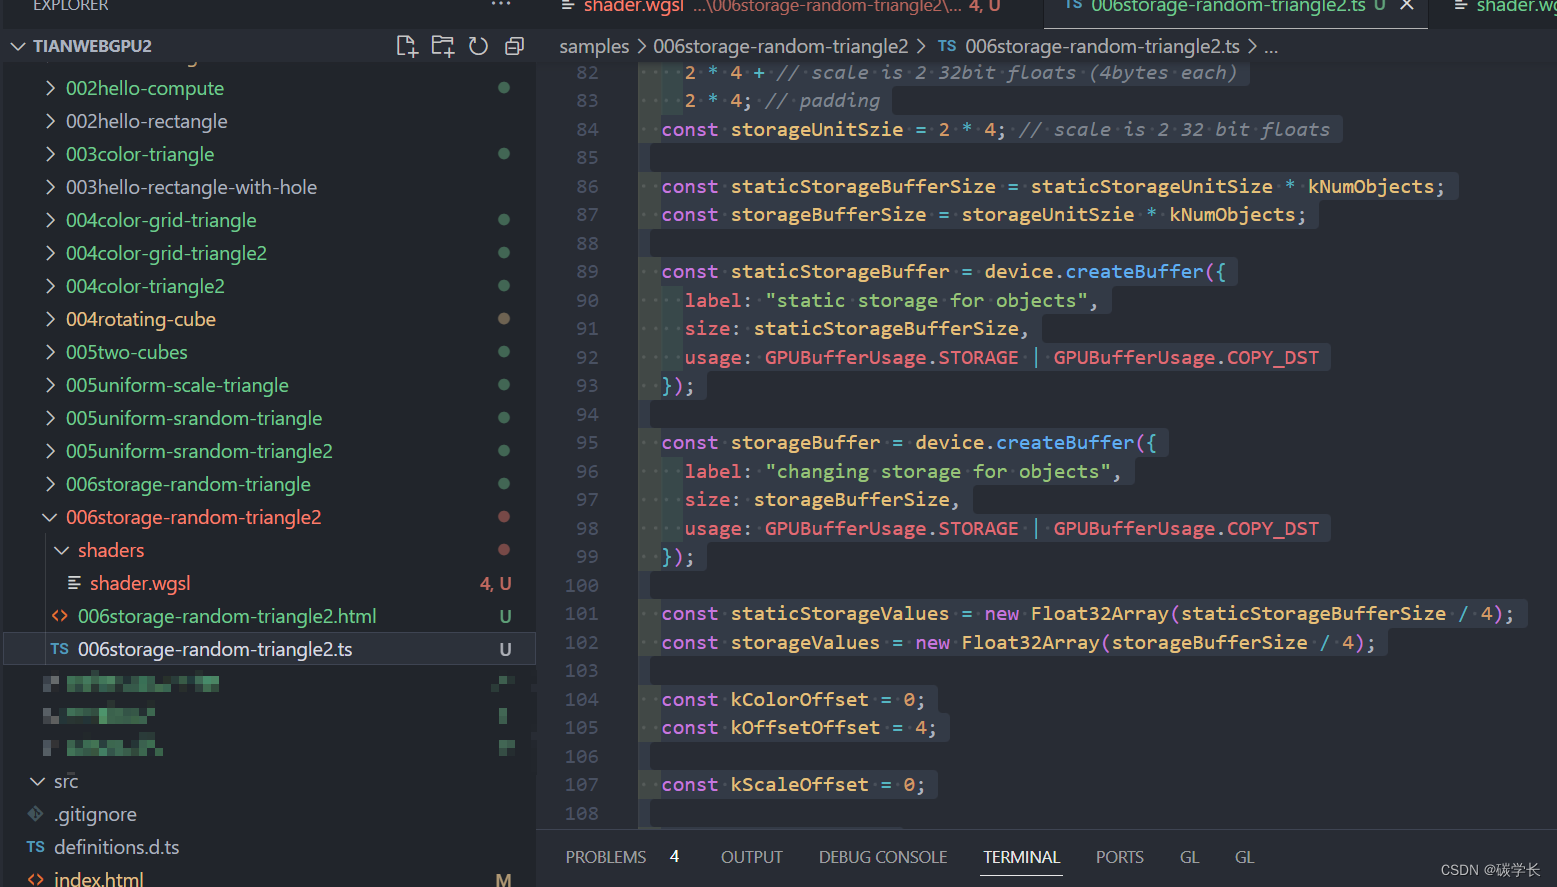Viewport: 1557px width, 887px height.
Task: Open the first GL panel tab
Action: tap(1189, 857)
